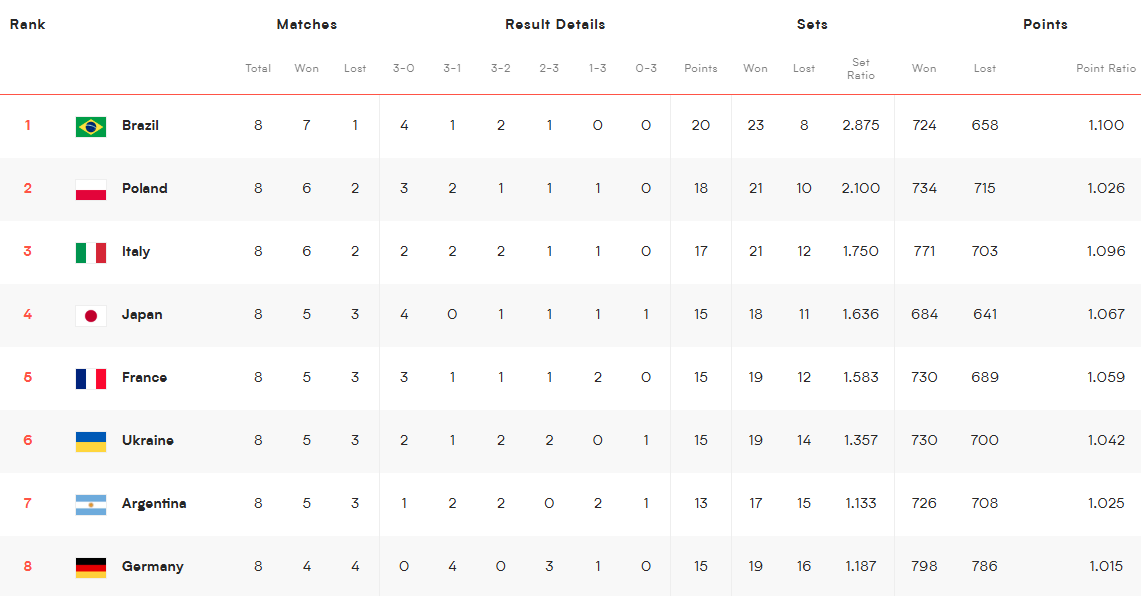Click the 3-0 results column header
The height and width of the screenshot is (596, 1141).
[x=404, y=68]
